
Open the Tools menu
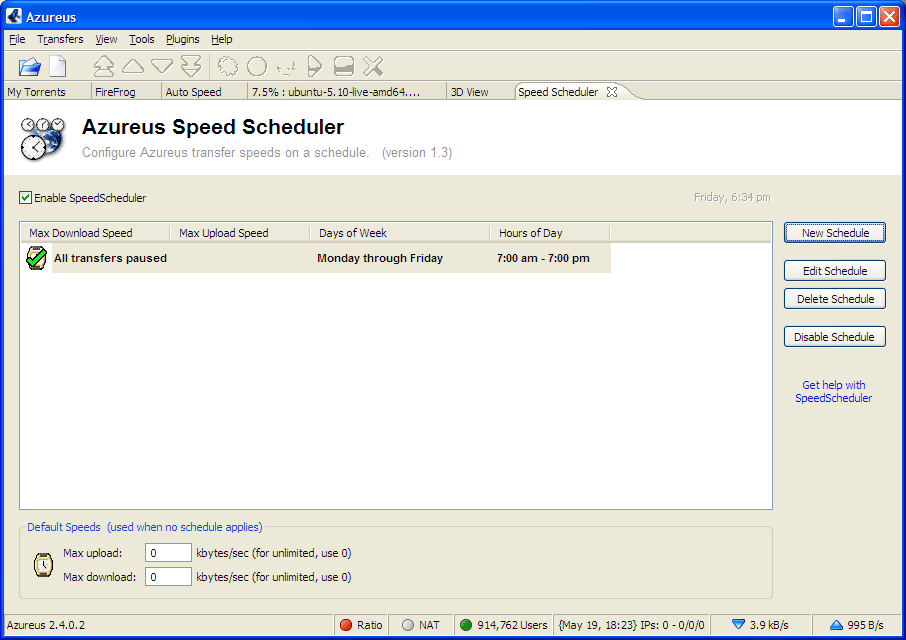pyautogui.click(x=142, y=39)
